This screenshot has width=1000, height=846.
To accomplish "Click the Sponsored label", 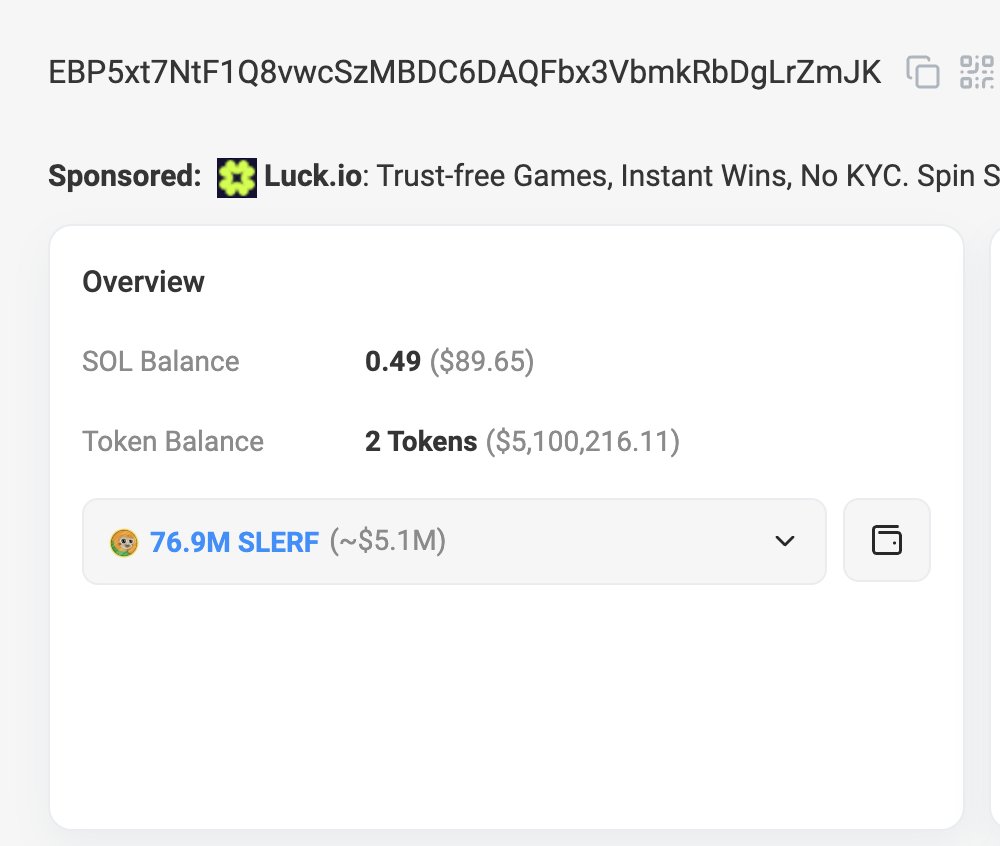I will (x=125, y=177).
